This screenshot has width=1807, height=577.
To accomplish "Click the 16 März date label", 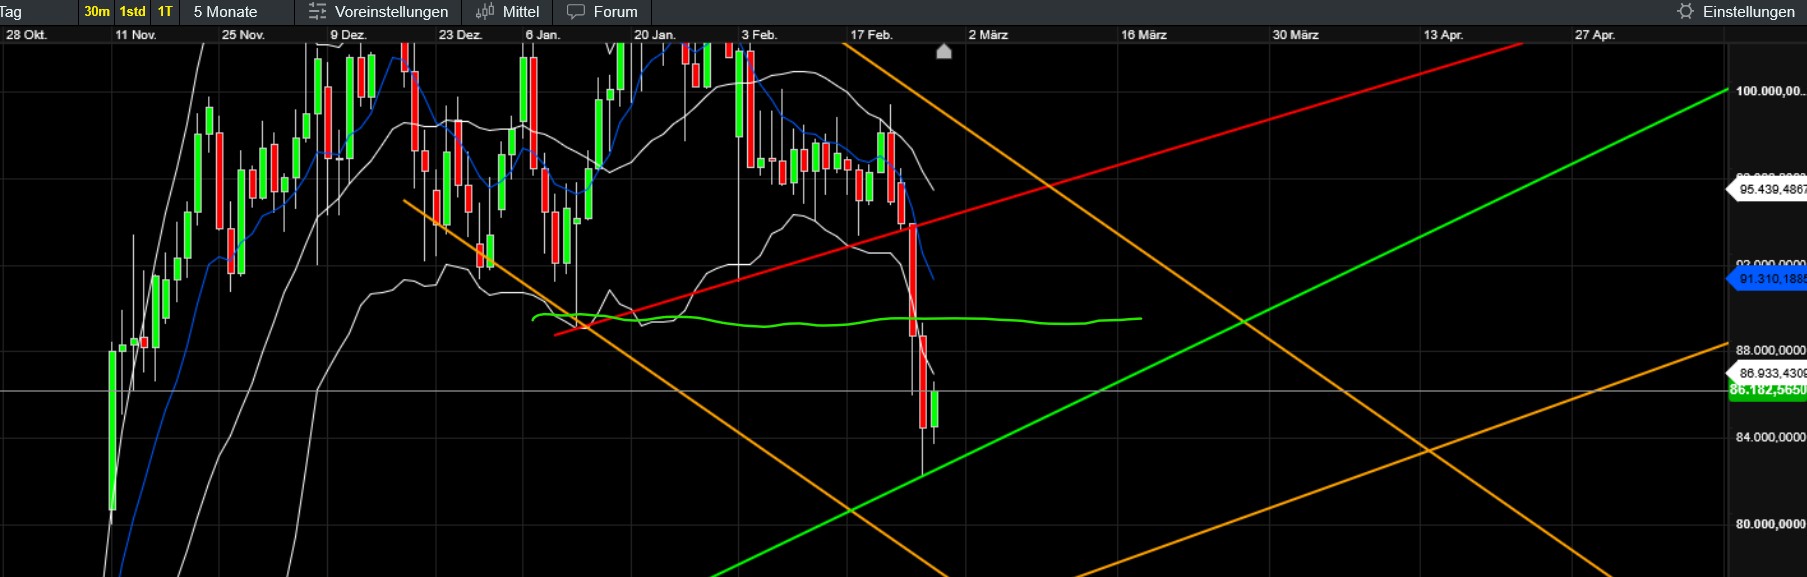I will tap(1144, 35).
